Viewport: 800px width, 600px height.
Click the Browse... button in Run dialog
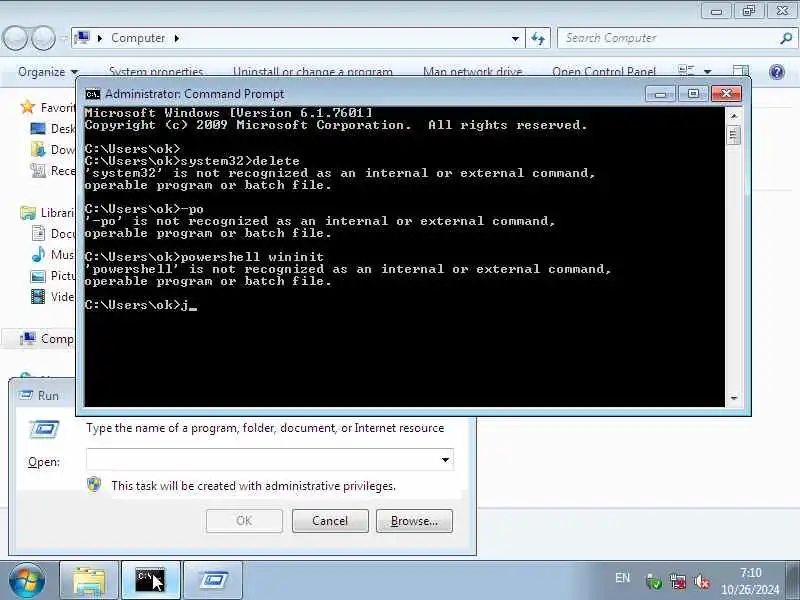coord(414,521)
